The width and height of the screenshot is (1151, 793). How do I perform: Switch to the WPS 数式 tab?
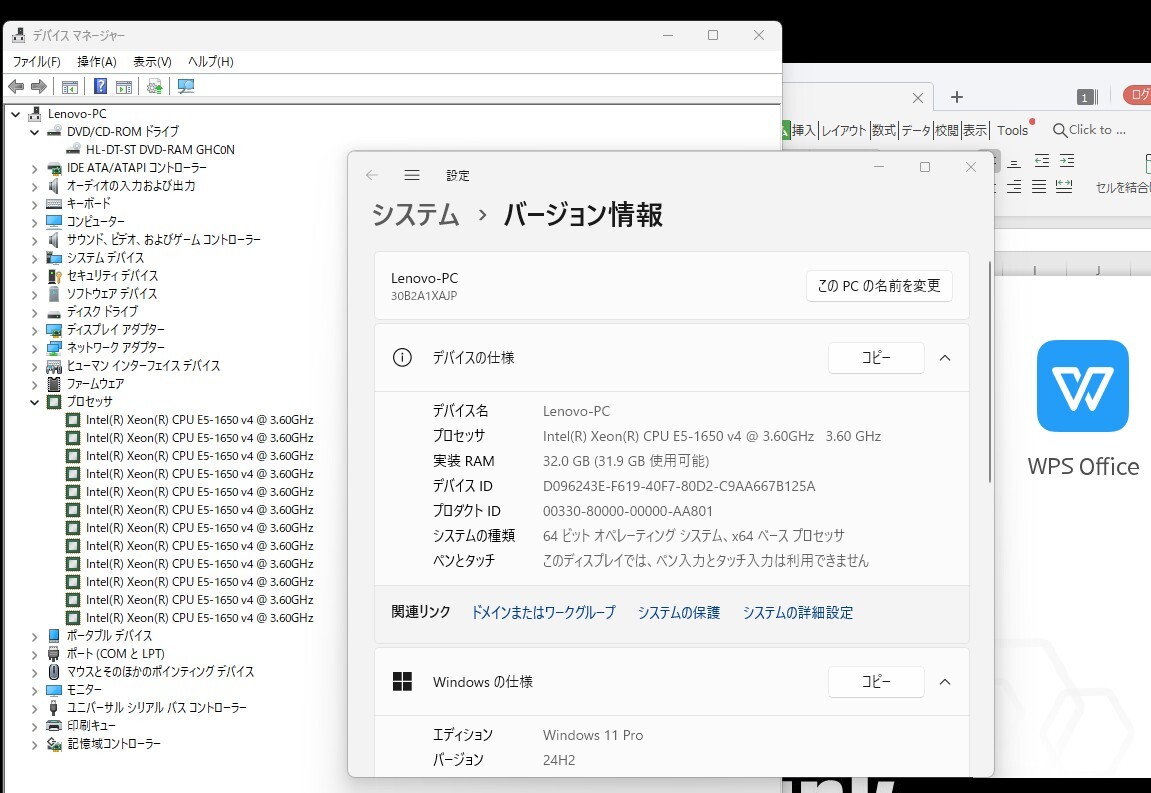pos(884,131)
